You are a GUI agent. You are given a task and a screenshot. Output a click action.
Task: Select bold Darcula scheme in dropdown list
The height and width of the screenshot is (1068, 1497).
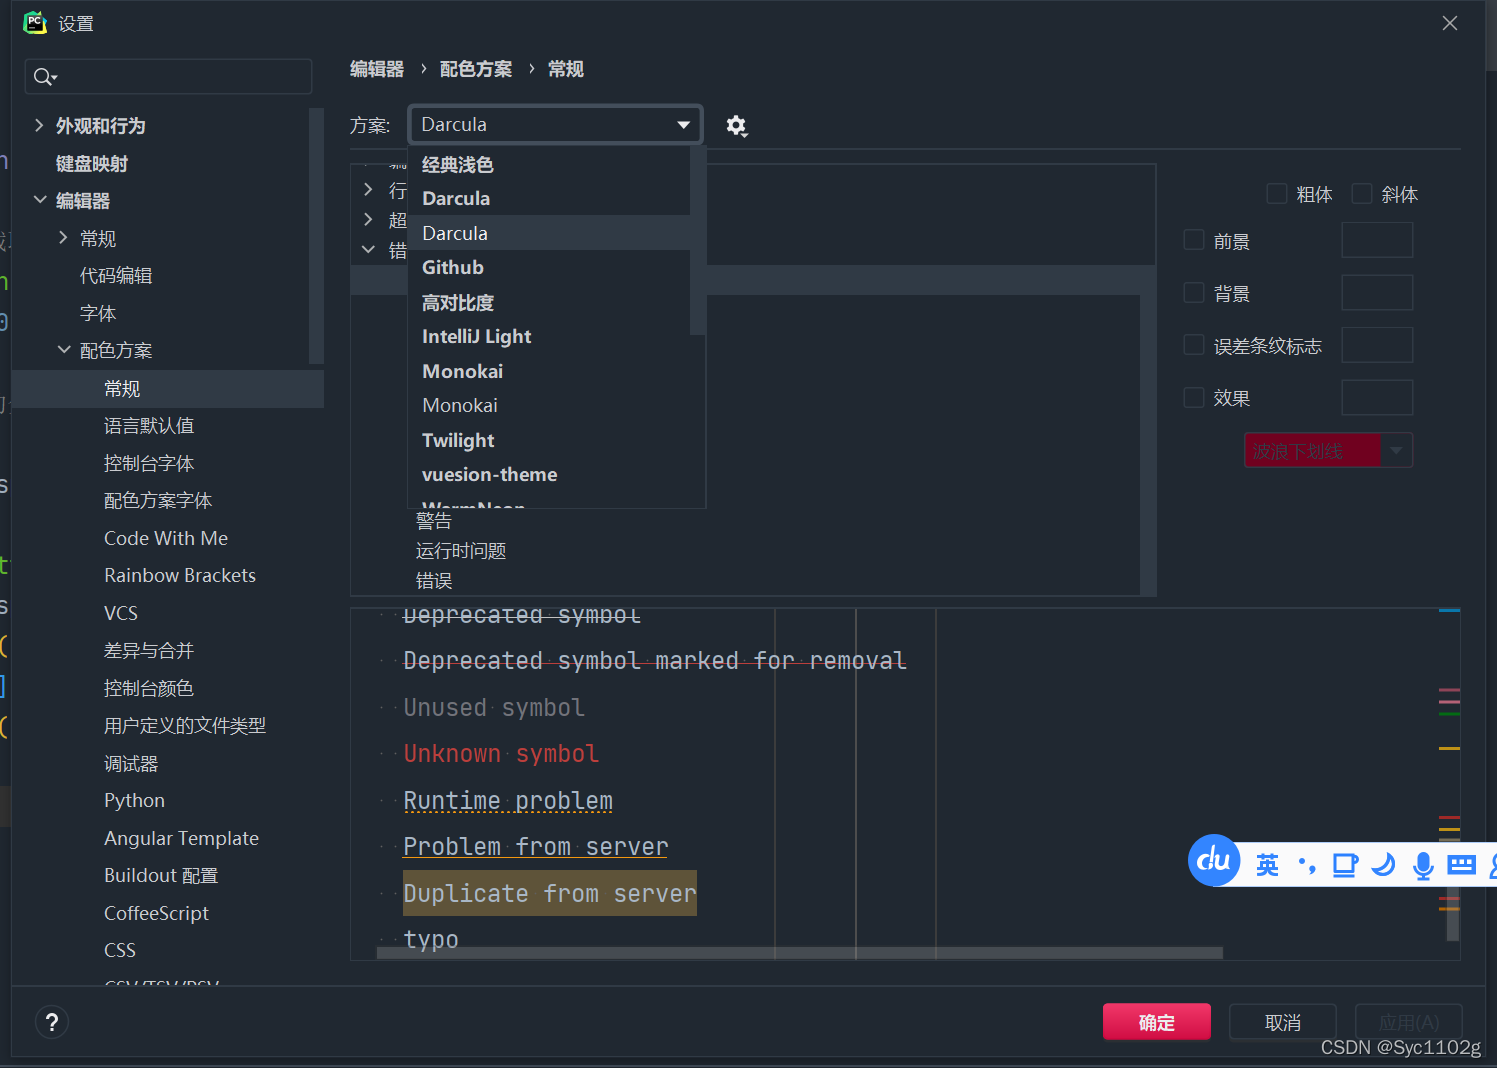pyautogui.click(x=549, y=198)
